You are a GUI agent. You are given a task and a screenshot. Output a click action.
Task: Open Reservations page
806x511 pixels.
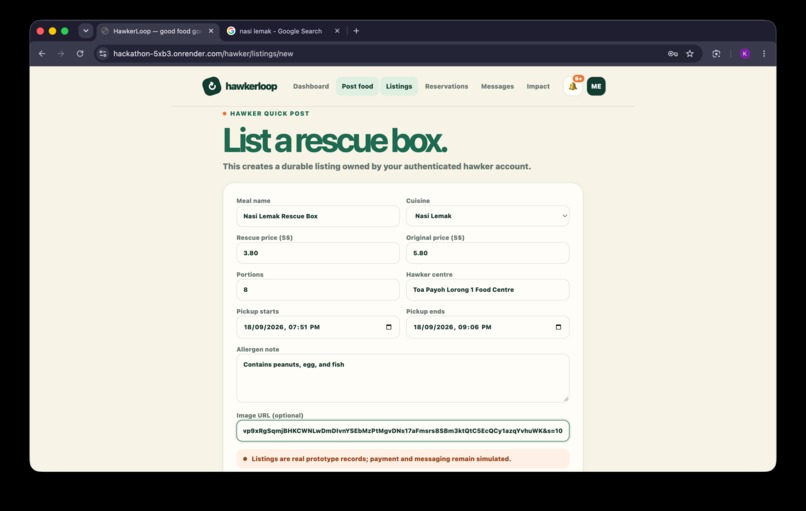tap(446, 86)
